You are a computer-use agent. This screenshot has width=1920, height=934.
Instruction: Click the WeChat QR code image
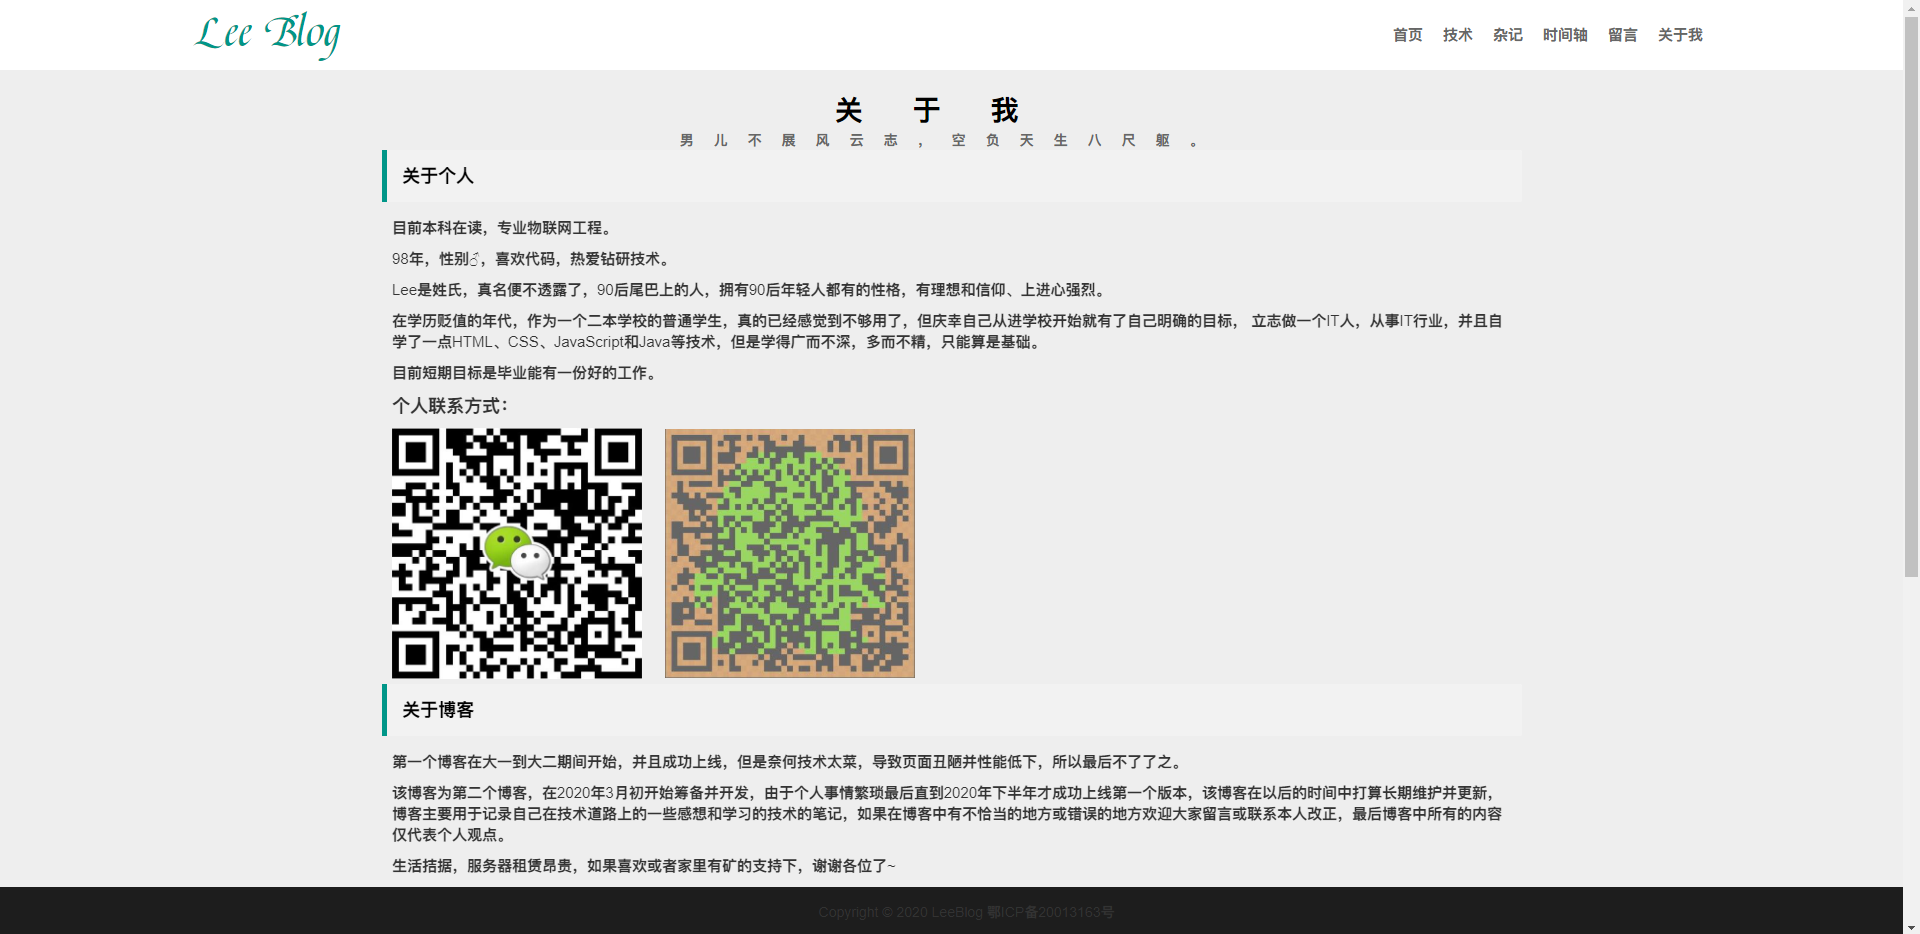point(517,553)
